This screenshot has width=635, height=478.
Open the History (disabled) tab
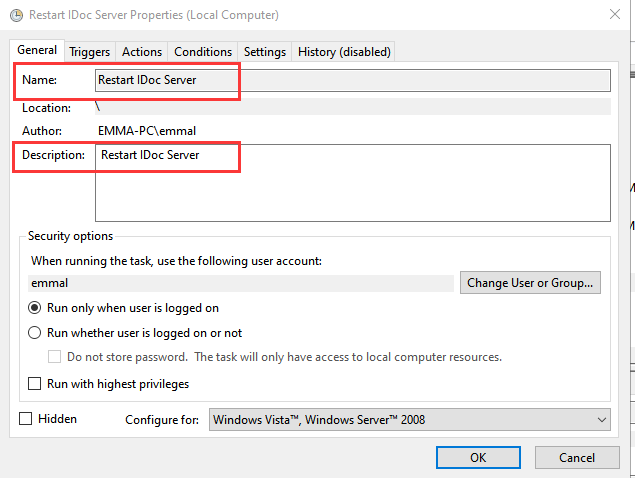point(344,52)
